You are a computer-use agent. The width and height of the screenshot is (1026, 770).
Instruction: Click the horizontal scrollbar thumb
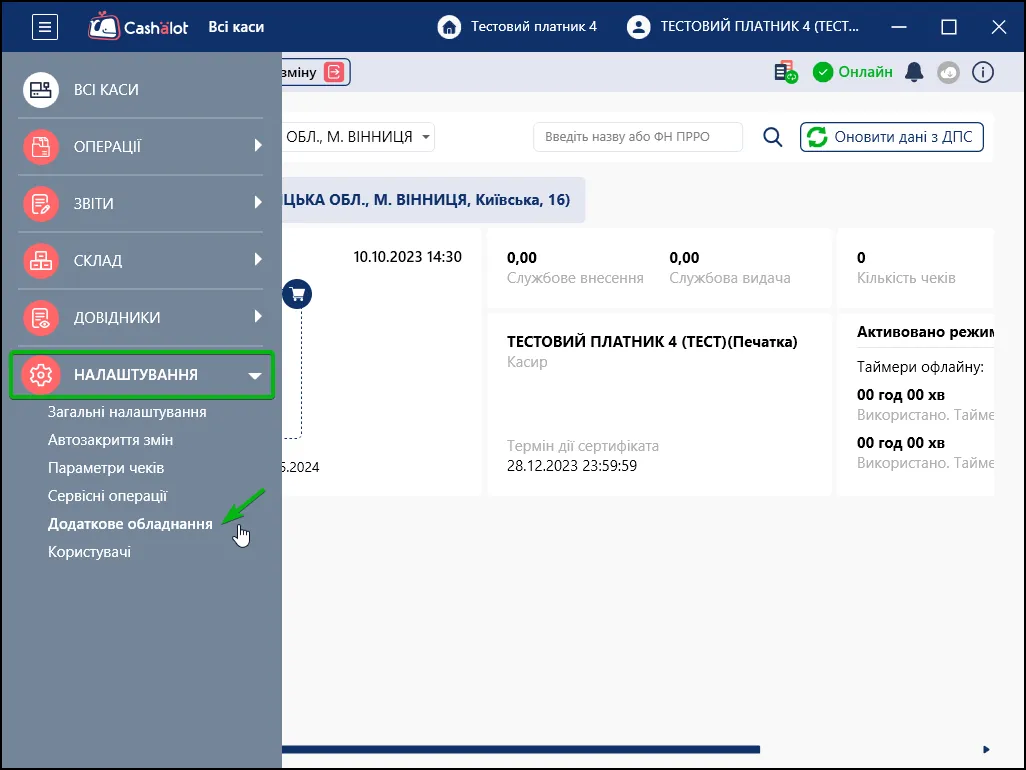[x=521, y=750]
